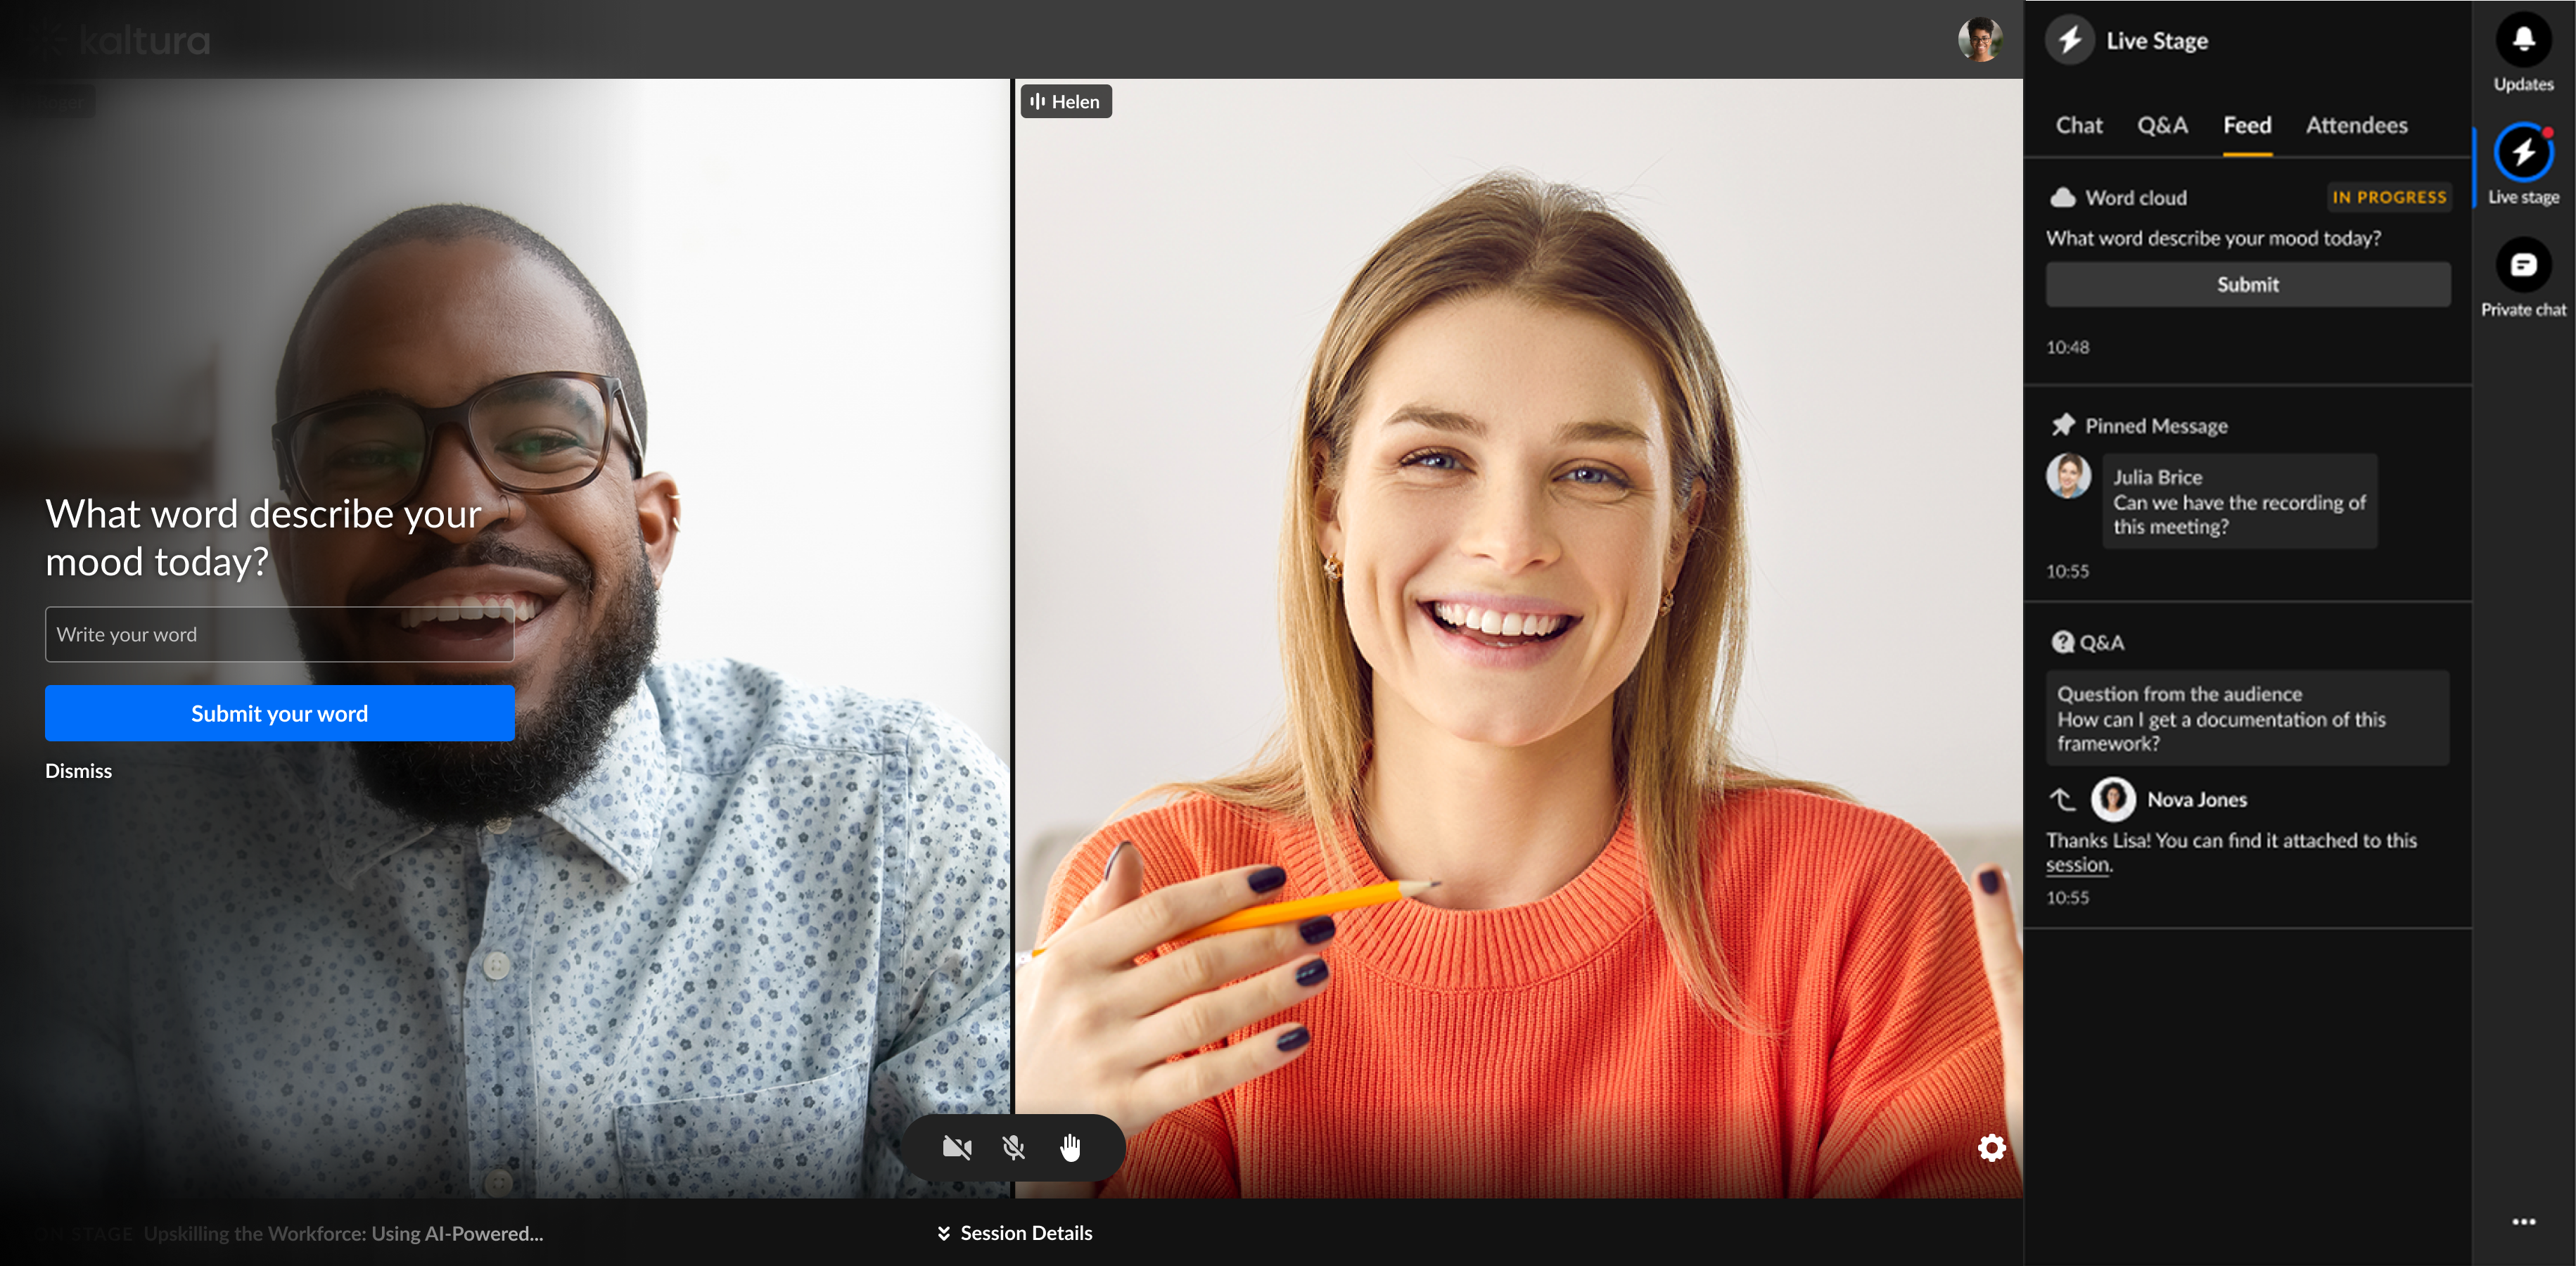The width and height of the screenshot is (2576, 1266).
Task: Click the Live Stage lightning bolt icon
Action: 2069,40
